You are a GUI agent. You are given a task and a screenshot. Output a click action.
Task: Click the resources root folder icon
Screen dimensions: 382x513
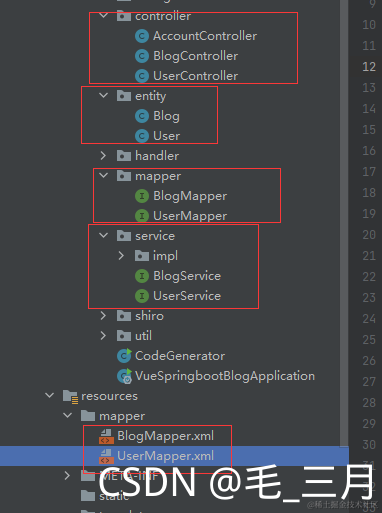pyautogui.click(x=70, y=396)
